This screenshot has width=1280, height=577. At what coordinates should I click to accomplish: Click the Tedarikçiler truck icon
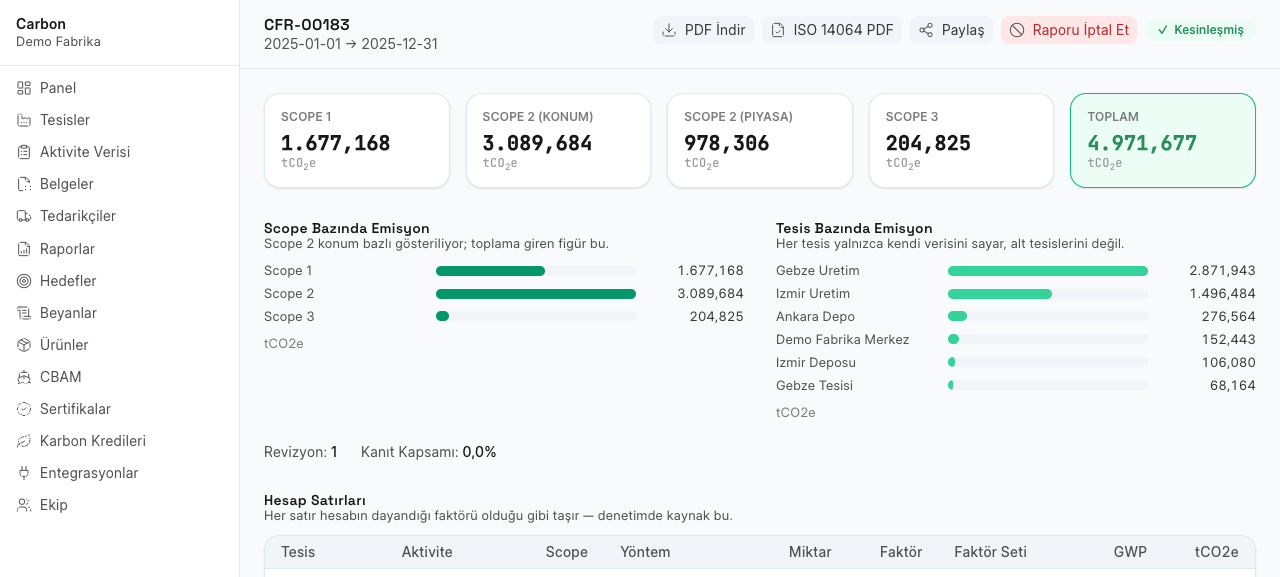pyautogui.click(x=24, y=216)
